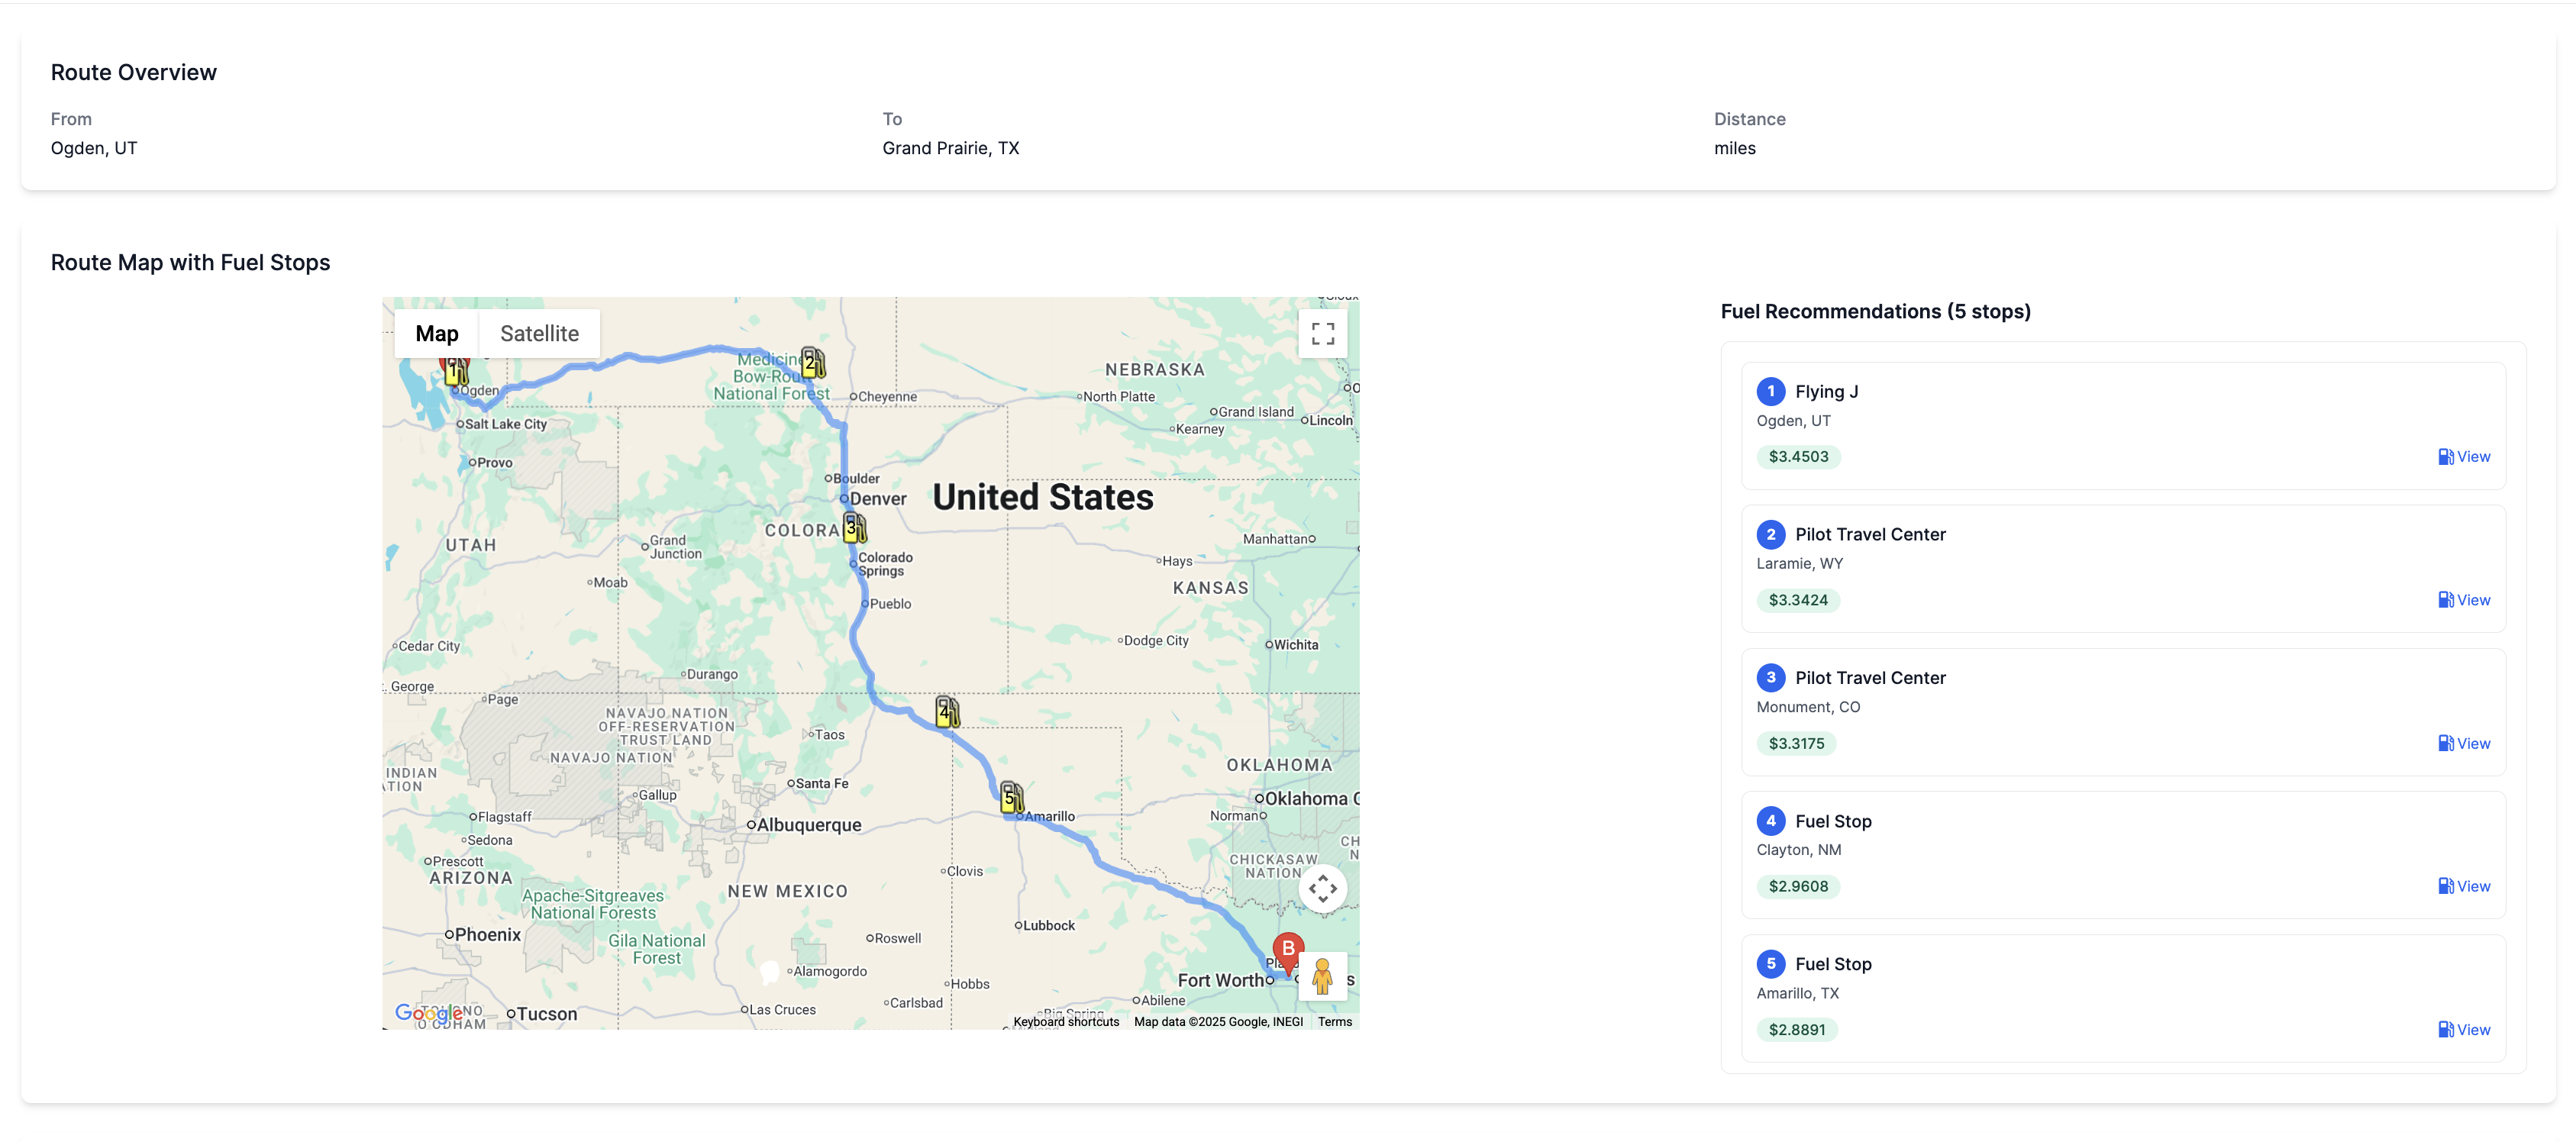The image size is (2576, 1142).
Task: Click Clayton, NM location text
Action: pos(1798,850)
